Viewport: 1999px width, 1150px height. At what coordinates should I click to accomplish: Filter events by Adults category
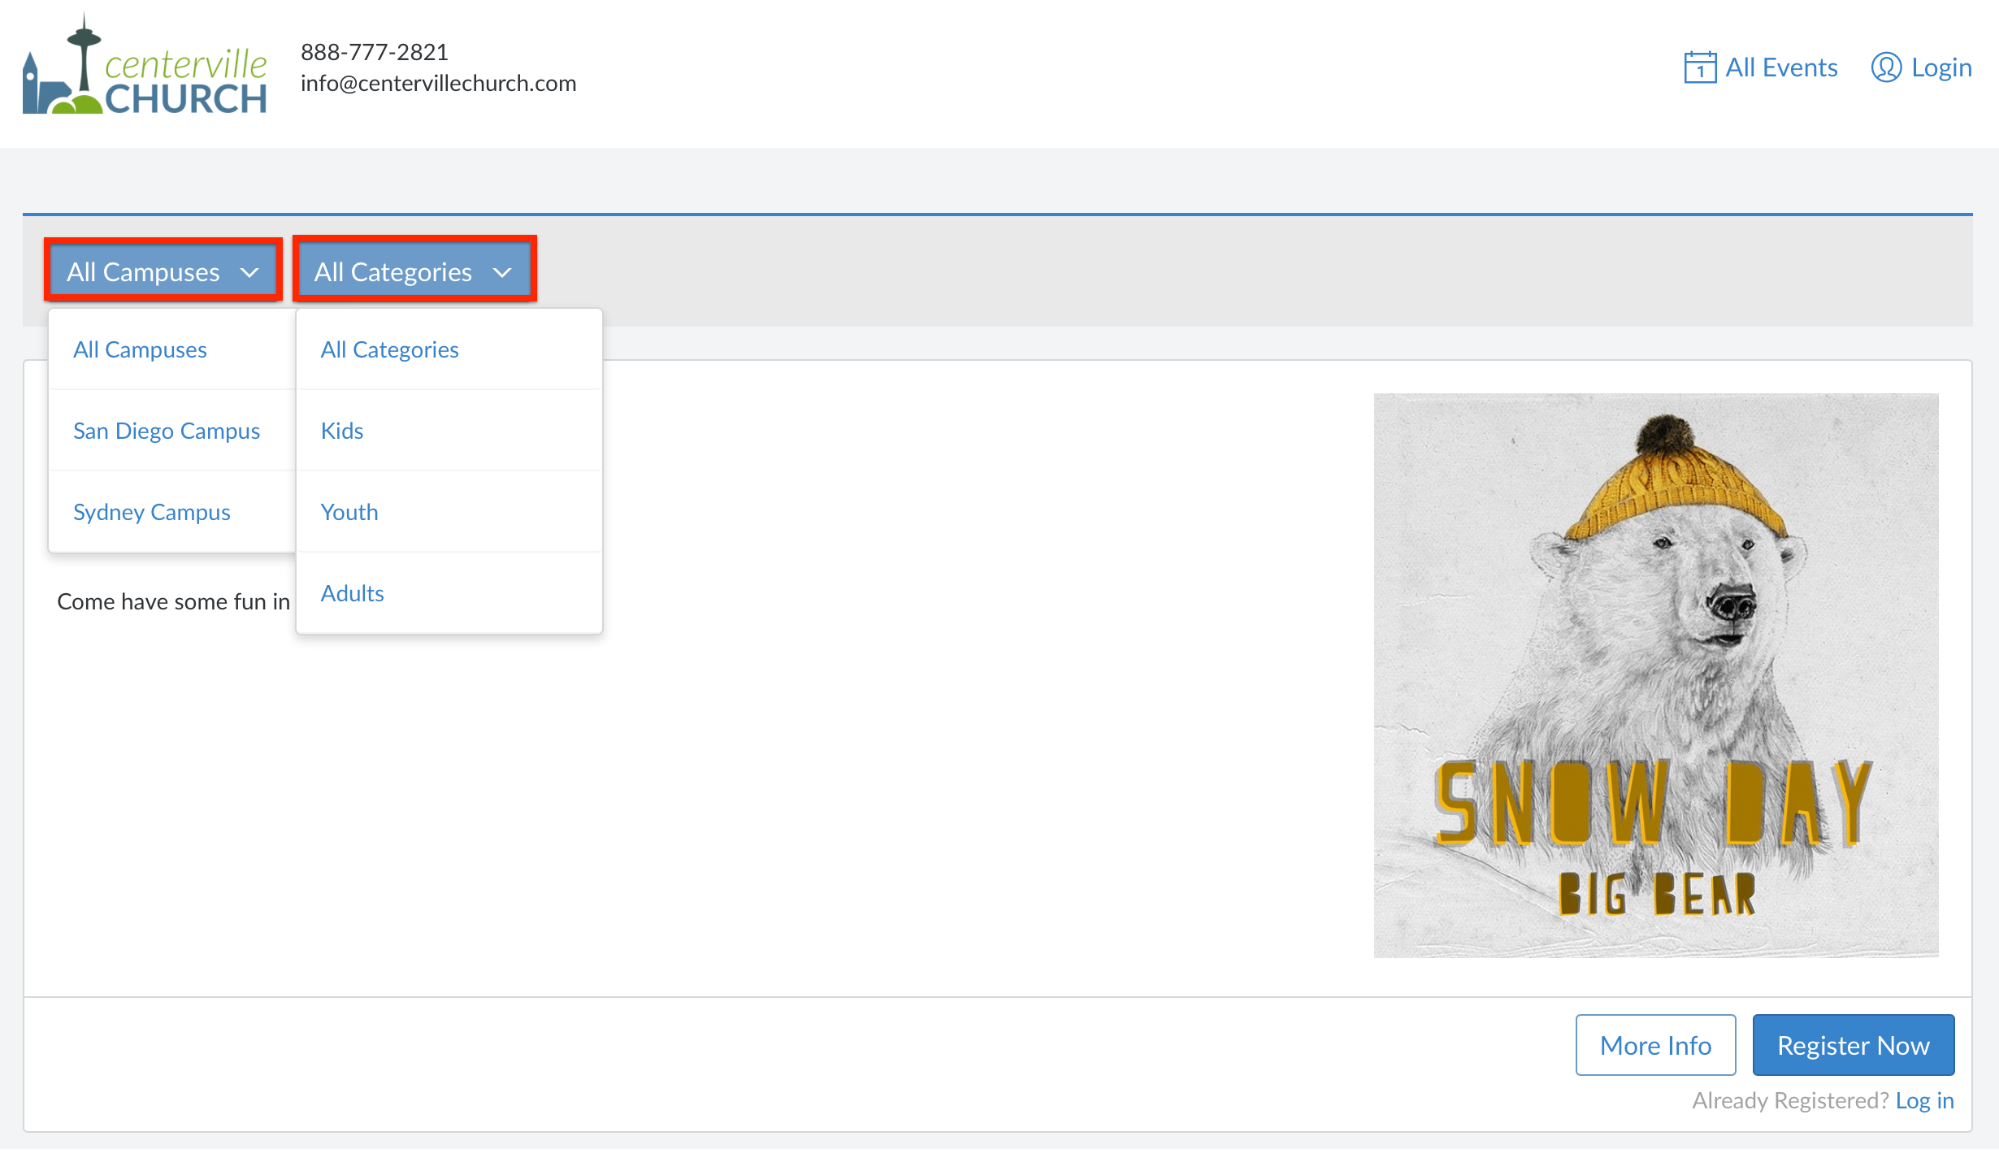[x=352, y=593]
